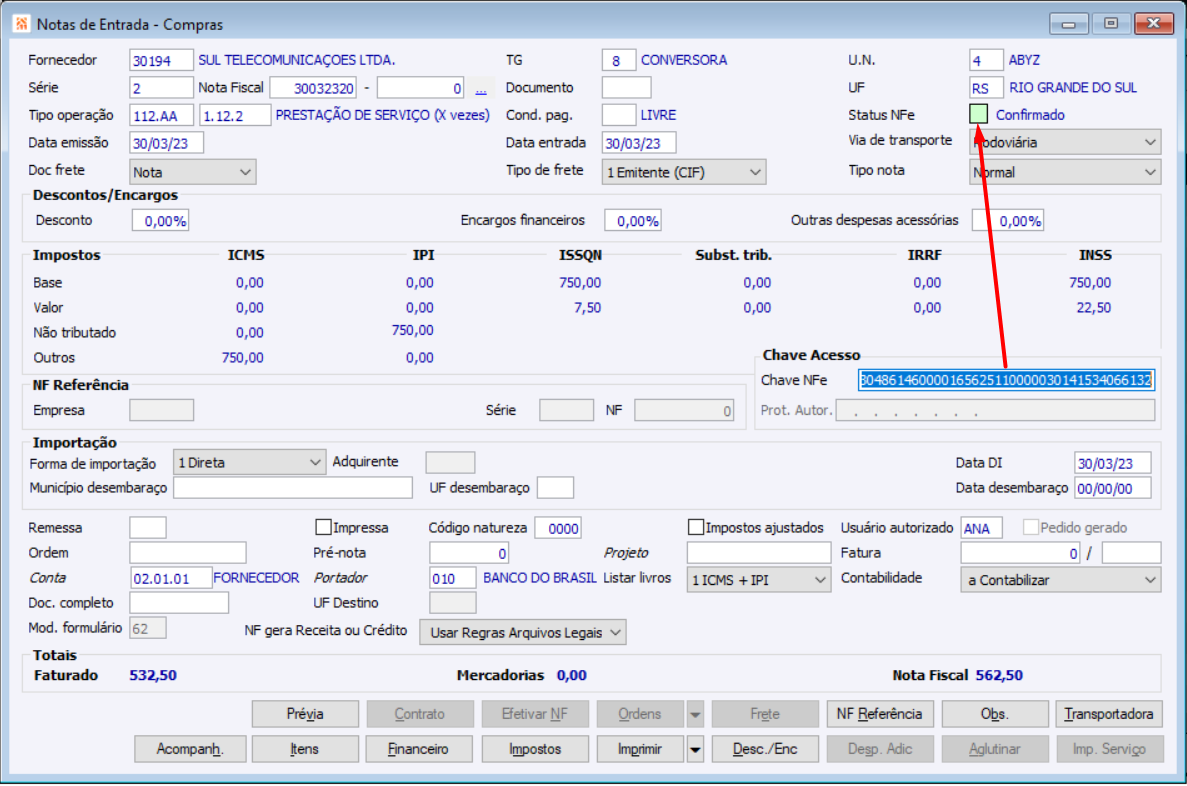This screenshot has width=1187, height=786.
Task: Click the Desconto percentage field
Action: [160, 220]
